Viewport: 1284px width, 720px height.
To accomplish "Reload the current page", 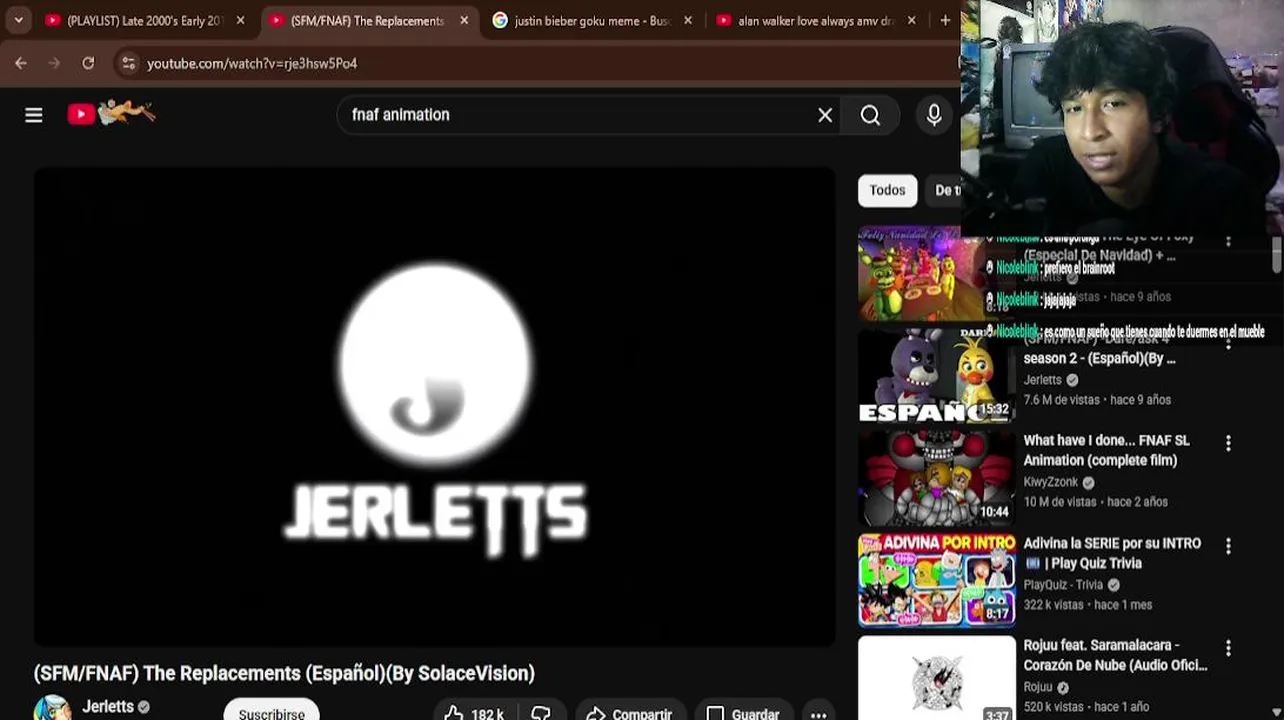I will tap(88, 63).
